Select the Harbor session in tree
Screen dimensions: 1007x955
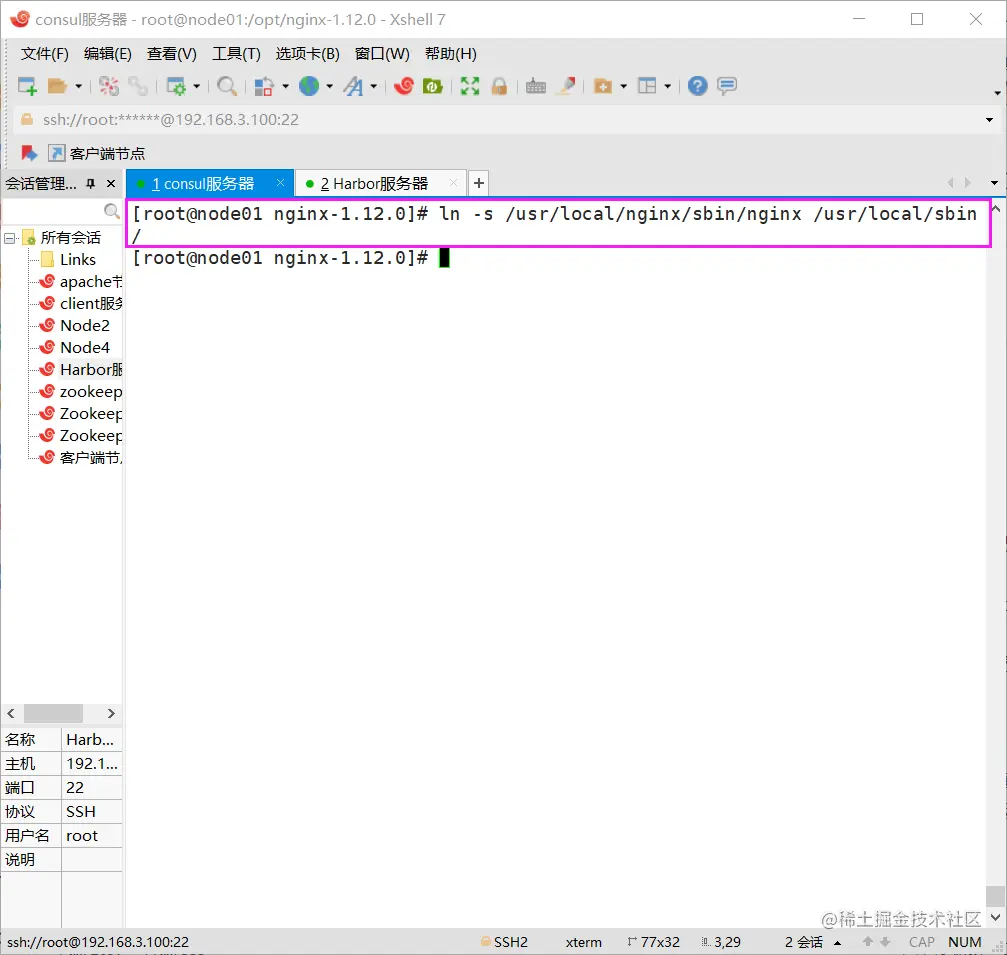point(81,369)
